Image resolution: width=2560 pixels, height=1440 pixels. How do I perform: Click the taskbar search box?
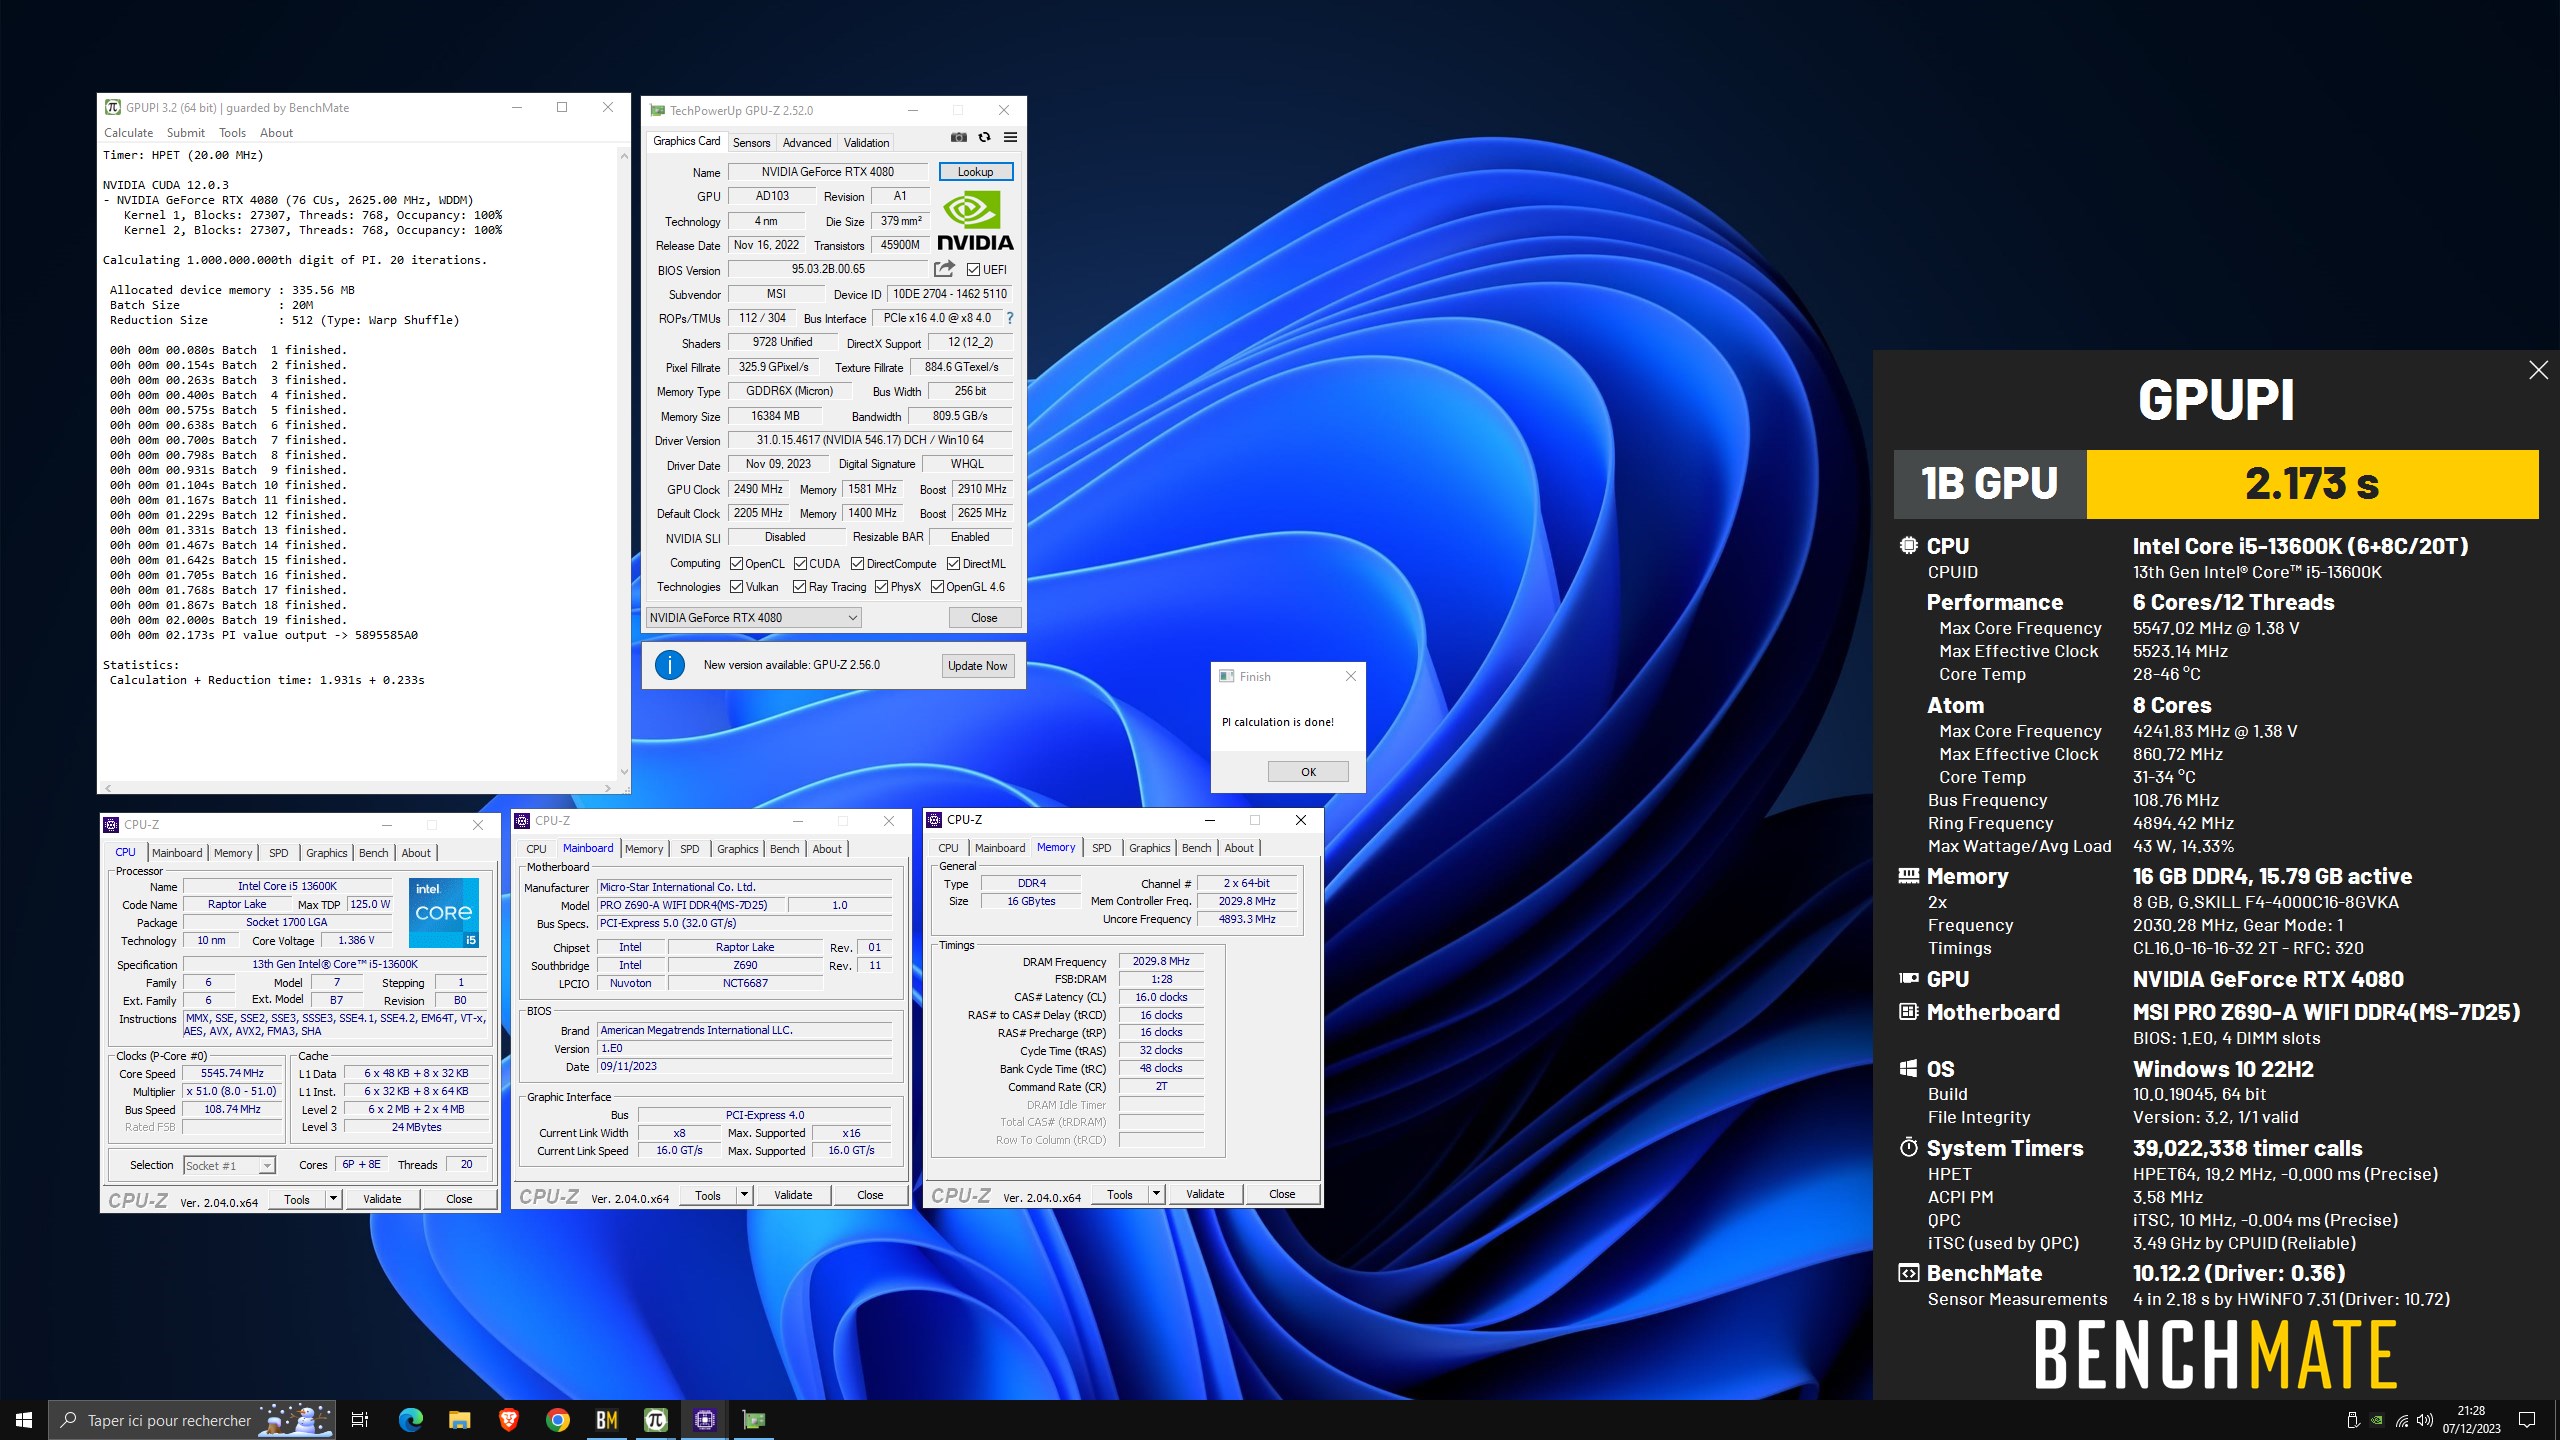pyautogui.click(x=192, y=1420)
